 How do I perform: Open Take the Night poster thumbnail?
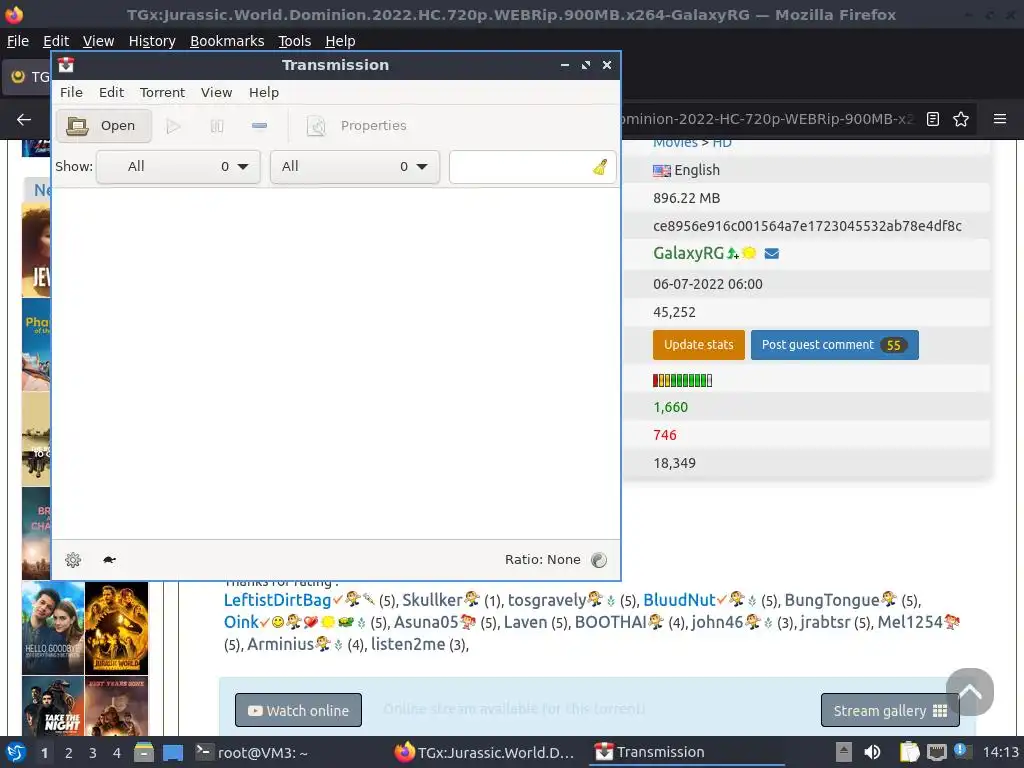click(x=53, y=706)
